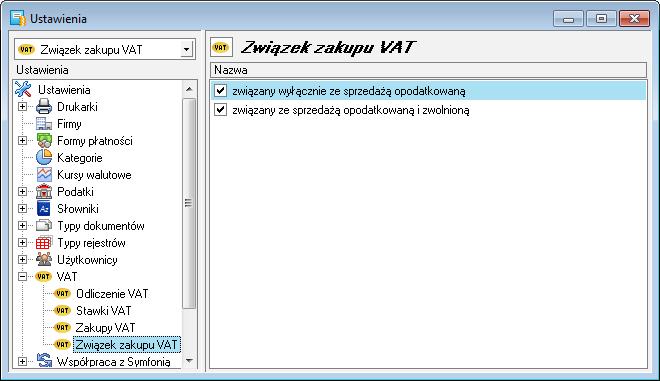Collapse the VAT tree node
Image resolution: width=660 pixels, height=381 pixels.
tap(22, 277)
